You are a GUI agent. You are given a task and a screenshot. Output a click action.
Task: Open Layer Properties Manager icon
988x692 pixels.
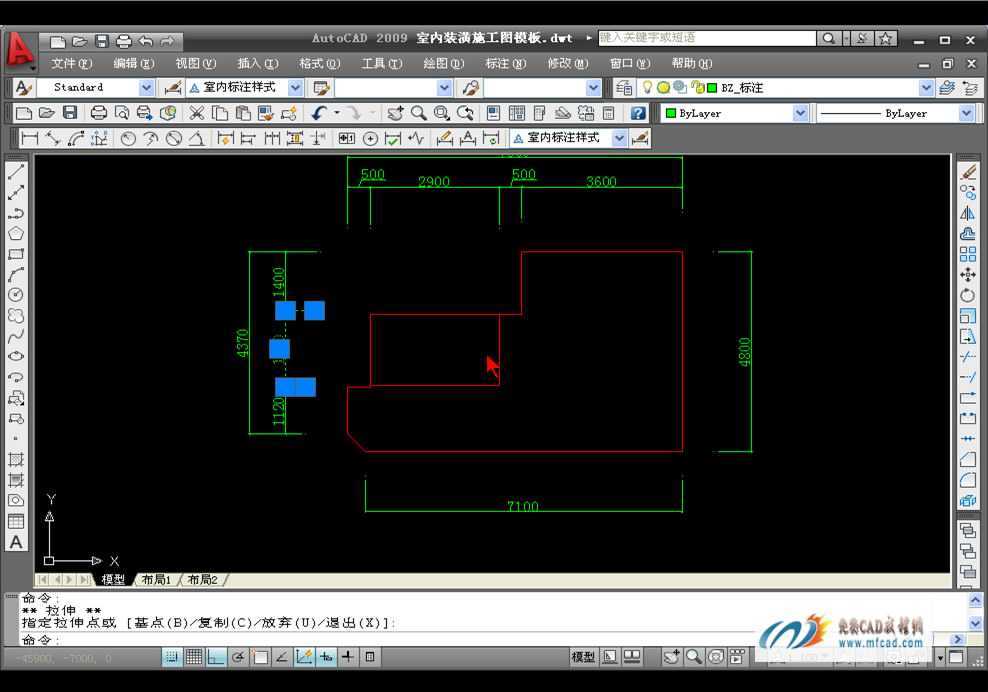624,88
